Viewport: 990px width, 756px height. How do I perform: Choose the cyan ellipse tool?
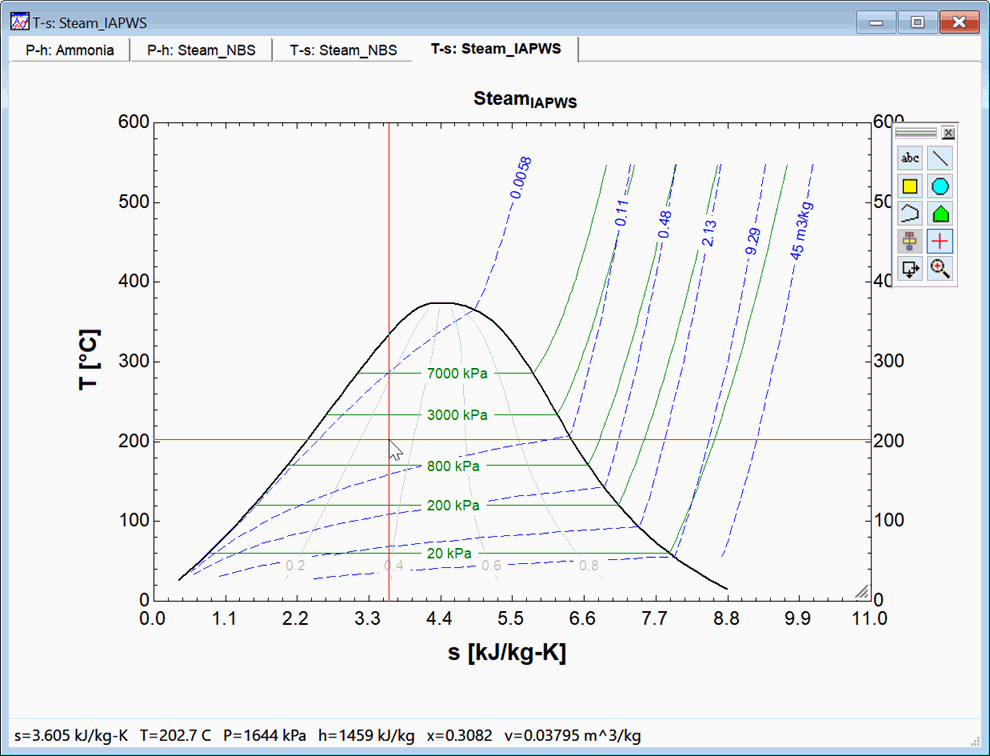point(940,186)
